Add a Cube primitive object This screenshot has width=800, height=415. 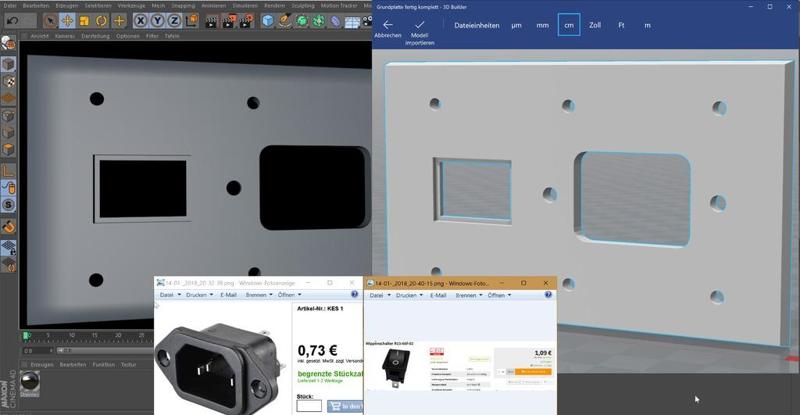pos(268,21)
